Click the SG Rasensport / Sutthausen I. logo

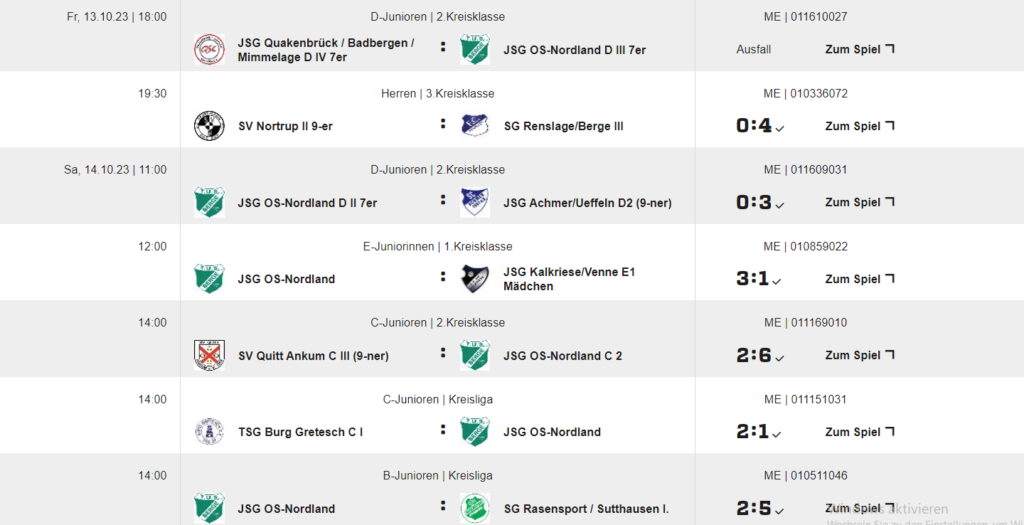pyautogui.click(x=475, y=508)
